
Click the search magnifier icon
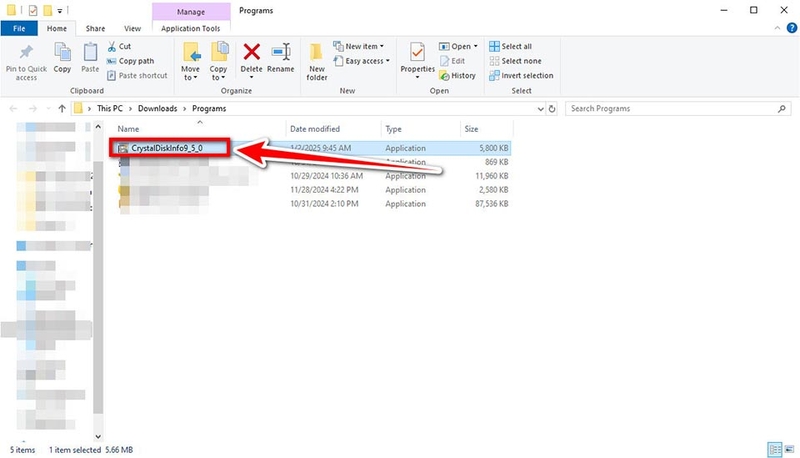coord(782,109)
